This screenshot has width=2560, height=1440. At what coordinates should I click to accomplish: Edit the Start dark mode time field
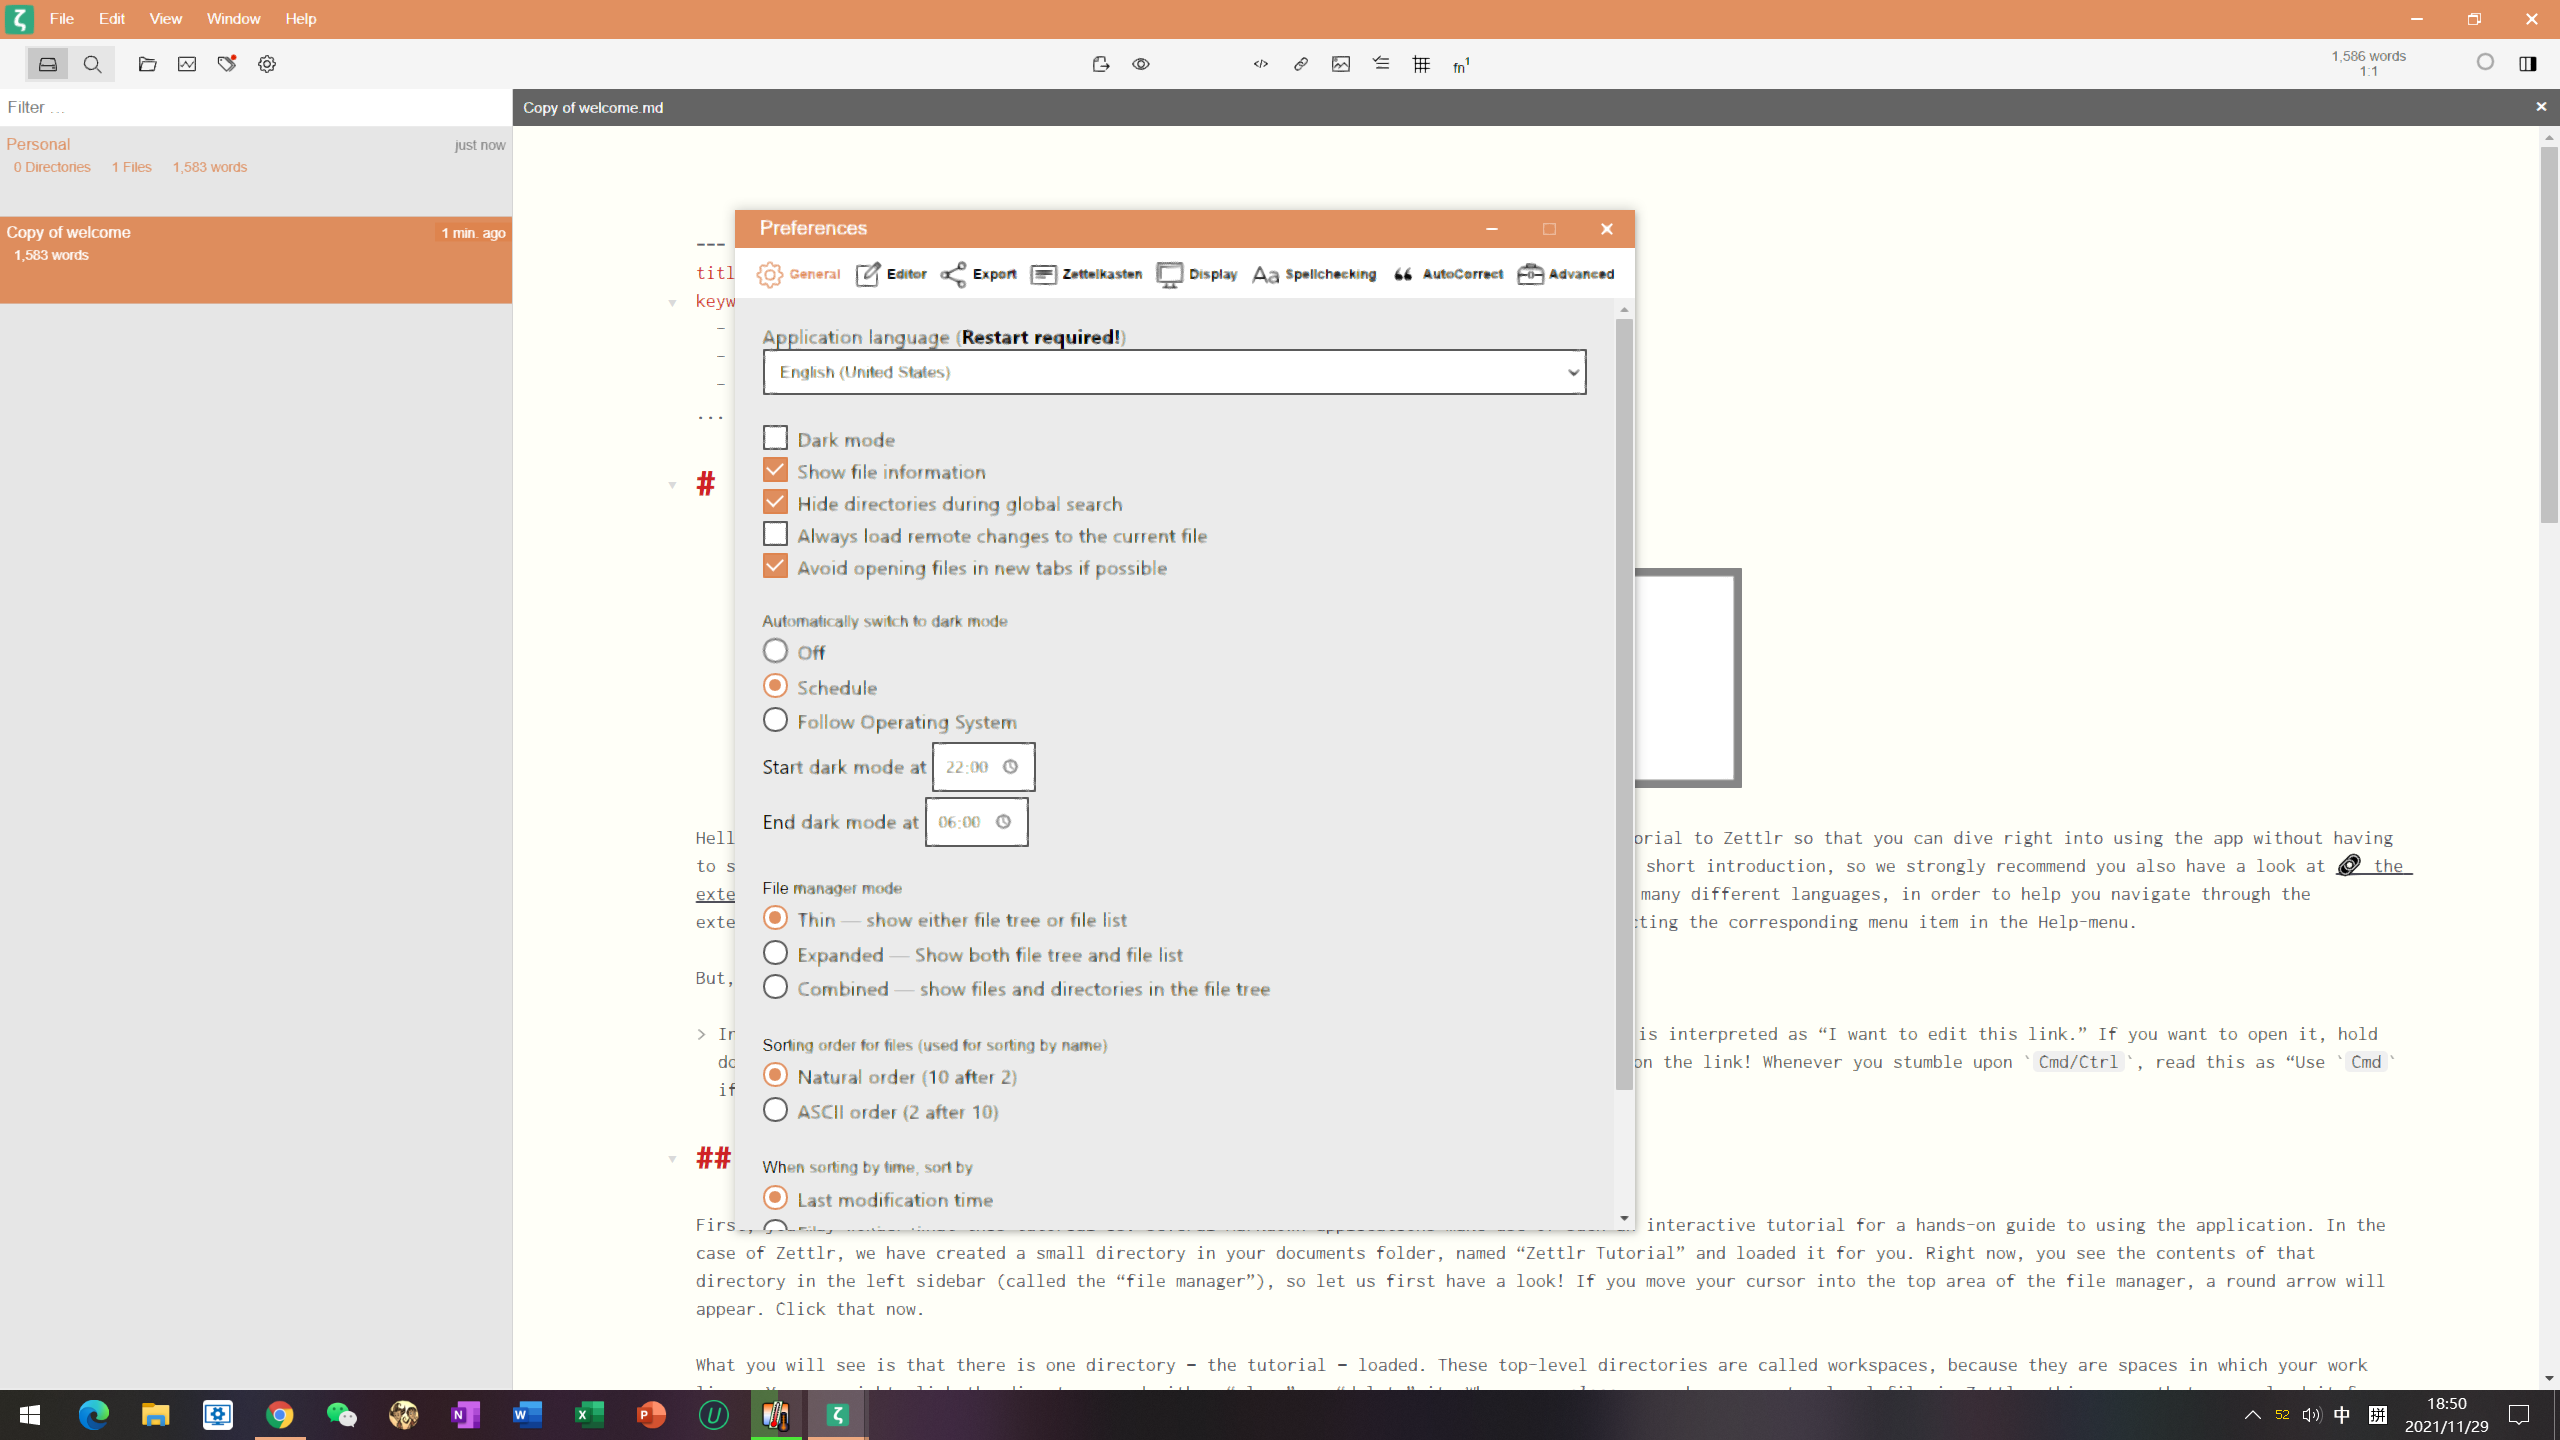tap(971, 766)
